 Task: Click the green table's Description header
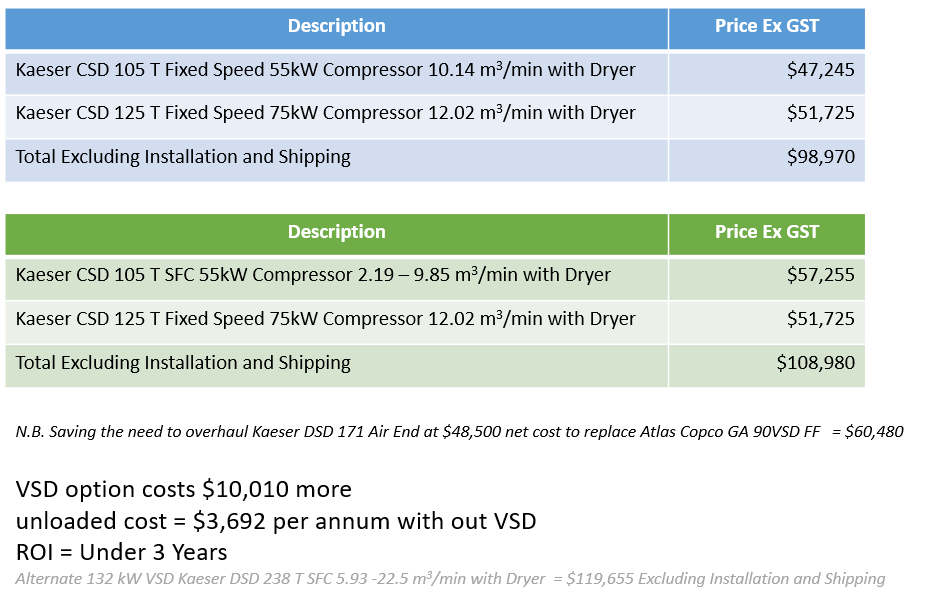tap(336, 232)
